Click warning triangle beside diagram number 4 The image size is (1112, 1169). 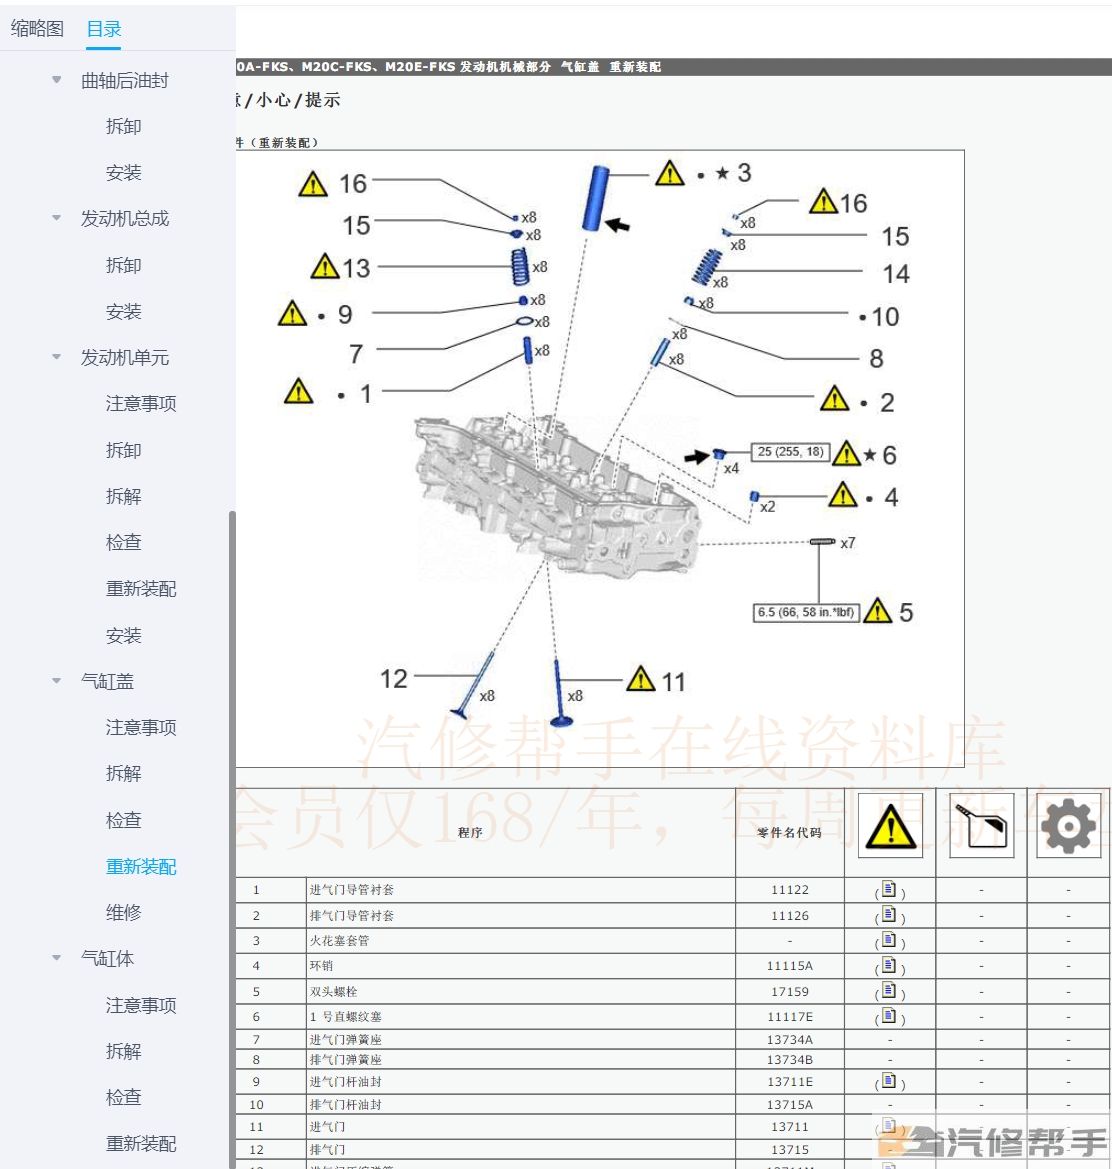[843, 495]
